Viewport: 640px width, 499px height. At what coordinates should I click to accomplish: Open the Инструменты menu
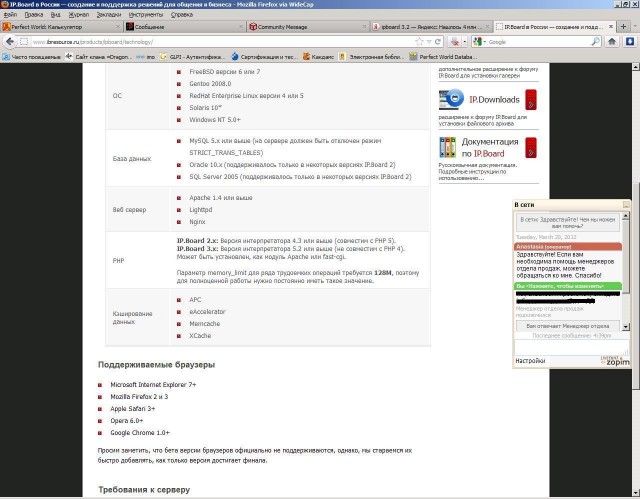click(x=146, y=15)
